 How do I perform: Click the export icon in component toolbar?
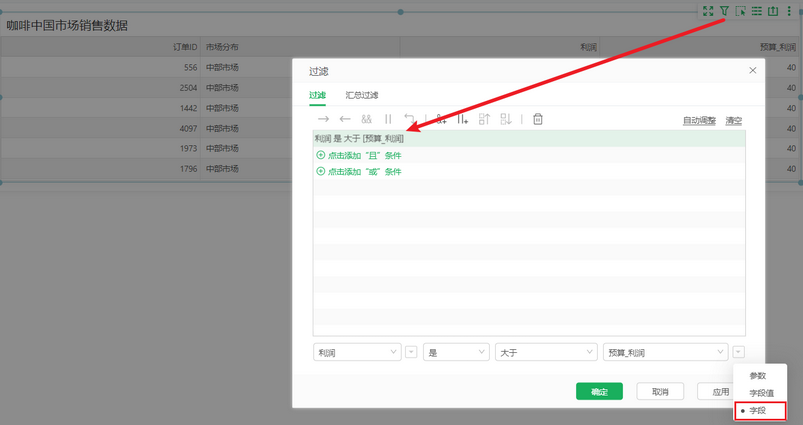coord(772,10)
